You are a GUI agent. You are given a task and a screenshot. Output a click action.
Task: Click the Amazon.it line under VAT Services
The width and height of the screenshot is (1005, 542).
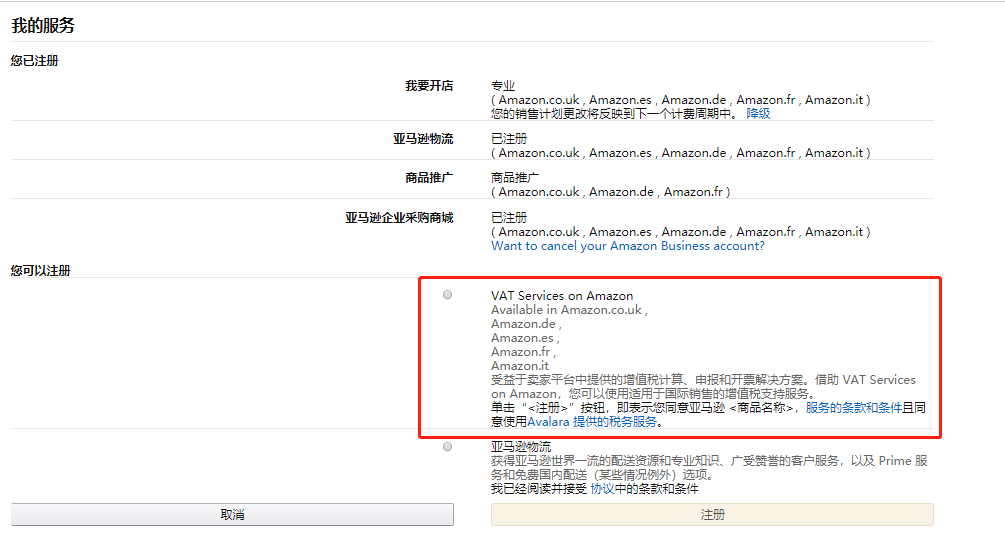(520, 366)
